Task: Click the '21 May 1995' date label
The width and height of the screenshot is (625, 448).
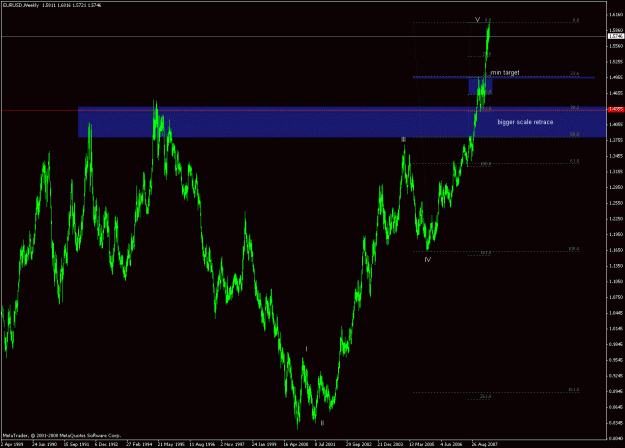Action: click(171, 444)
